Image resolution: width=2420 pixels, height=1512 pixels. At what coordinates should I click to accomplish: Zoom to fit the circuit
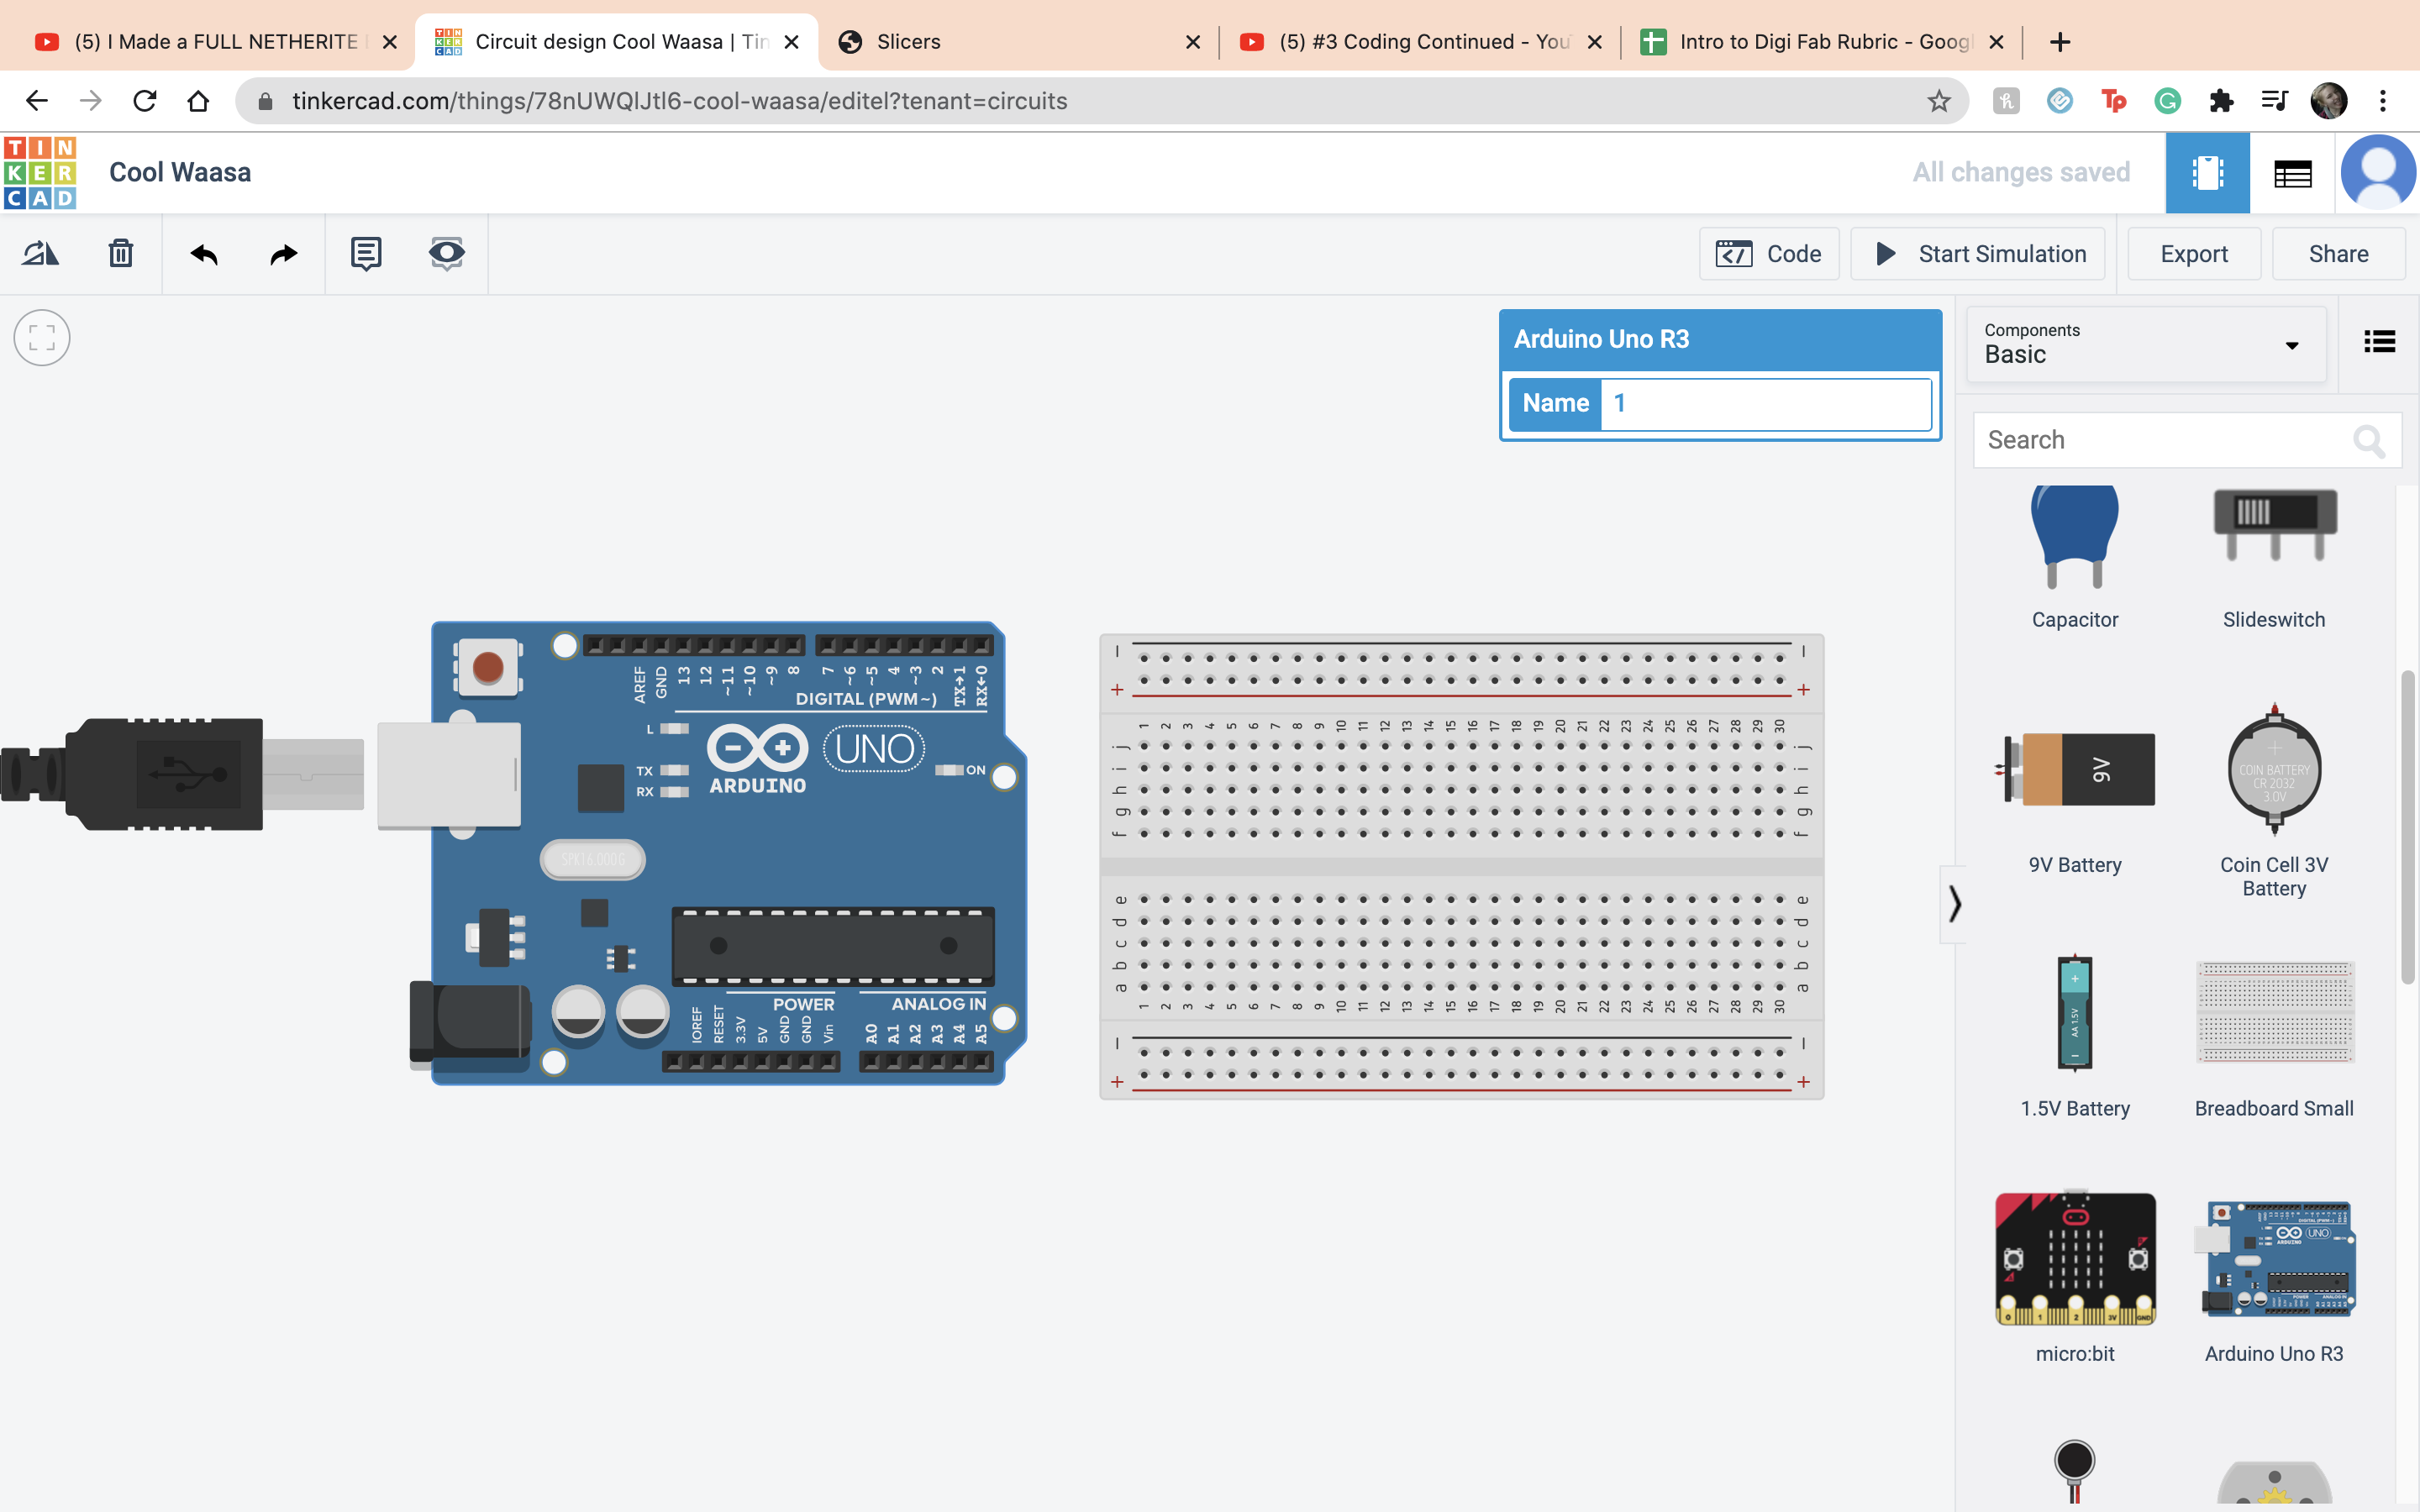42,338
